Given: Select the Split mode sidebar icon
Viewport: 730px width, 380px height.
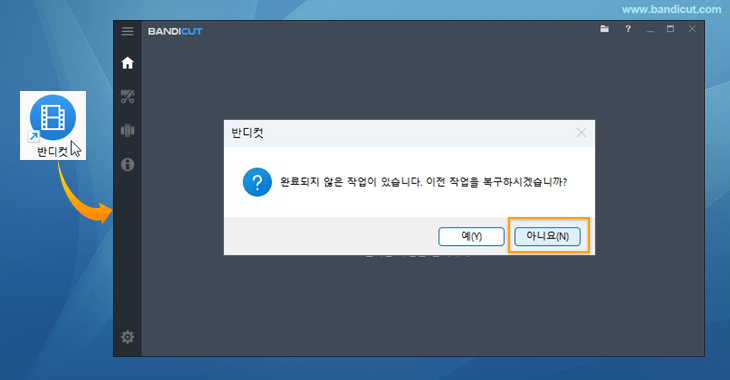Looking at the screenshot, I should click(128, 130).
